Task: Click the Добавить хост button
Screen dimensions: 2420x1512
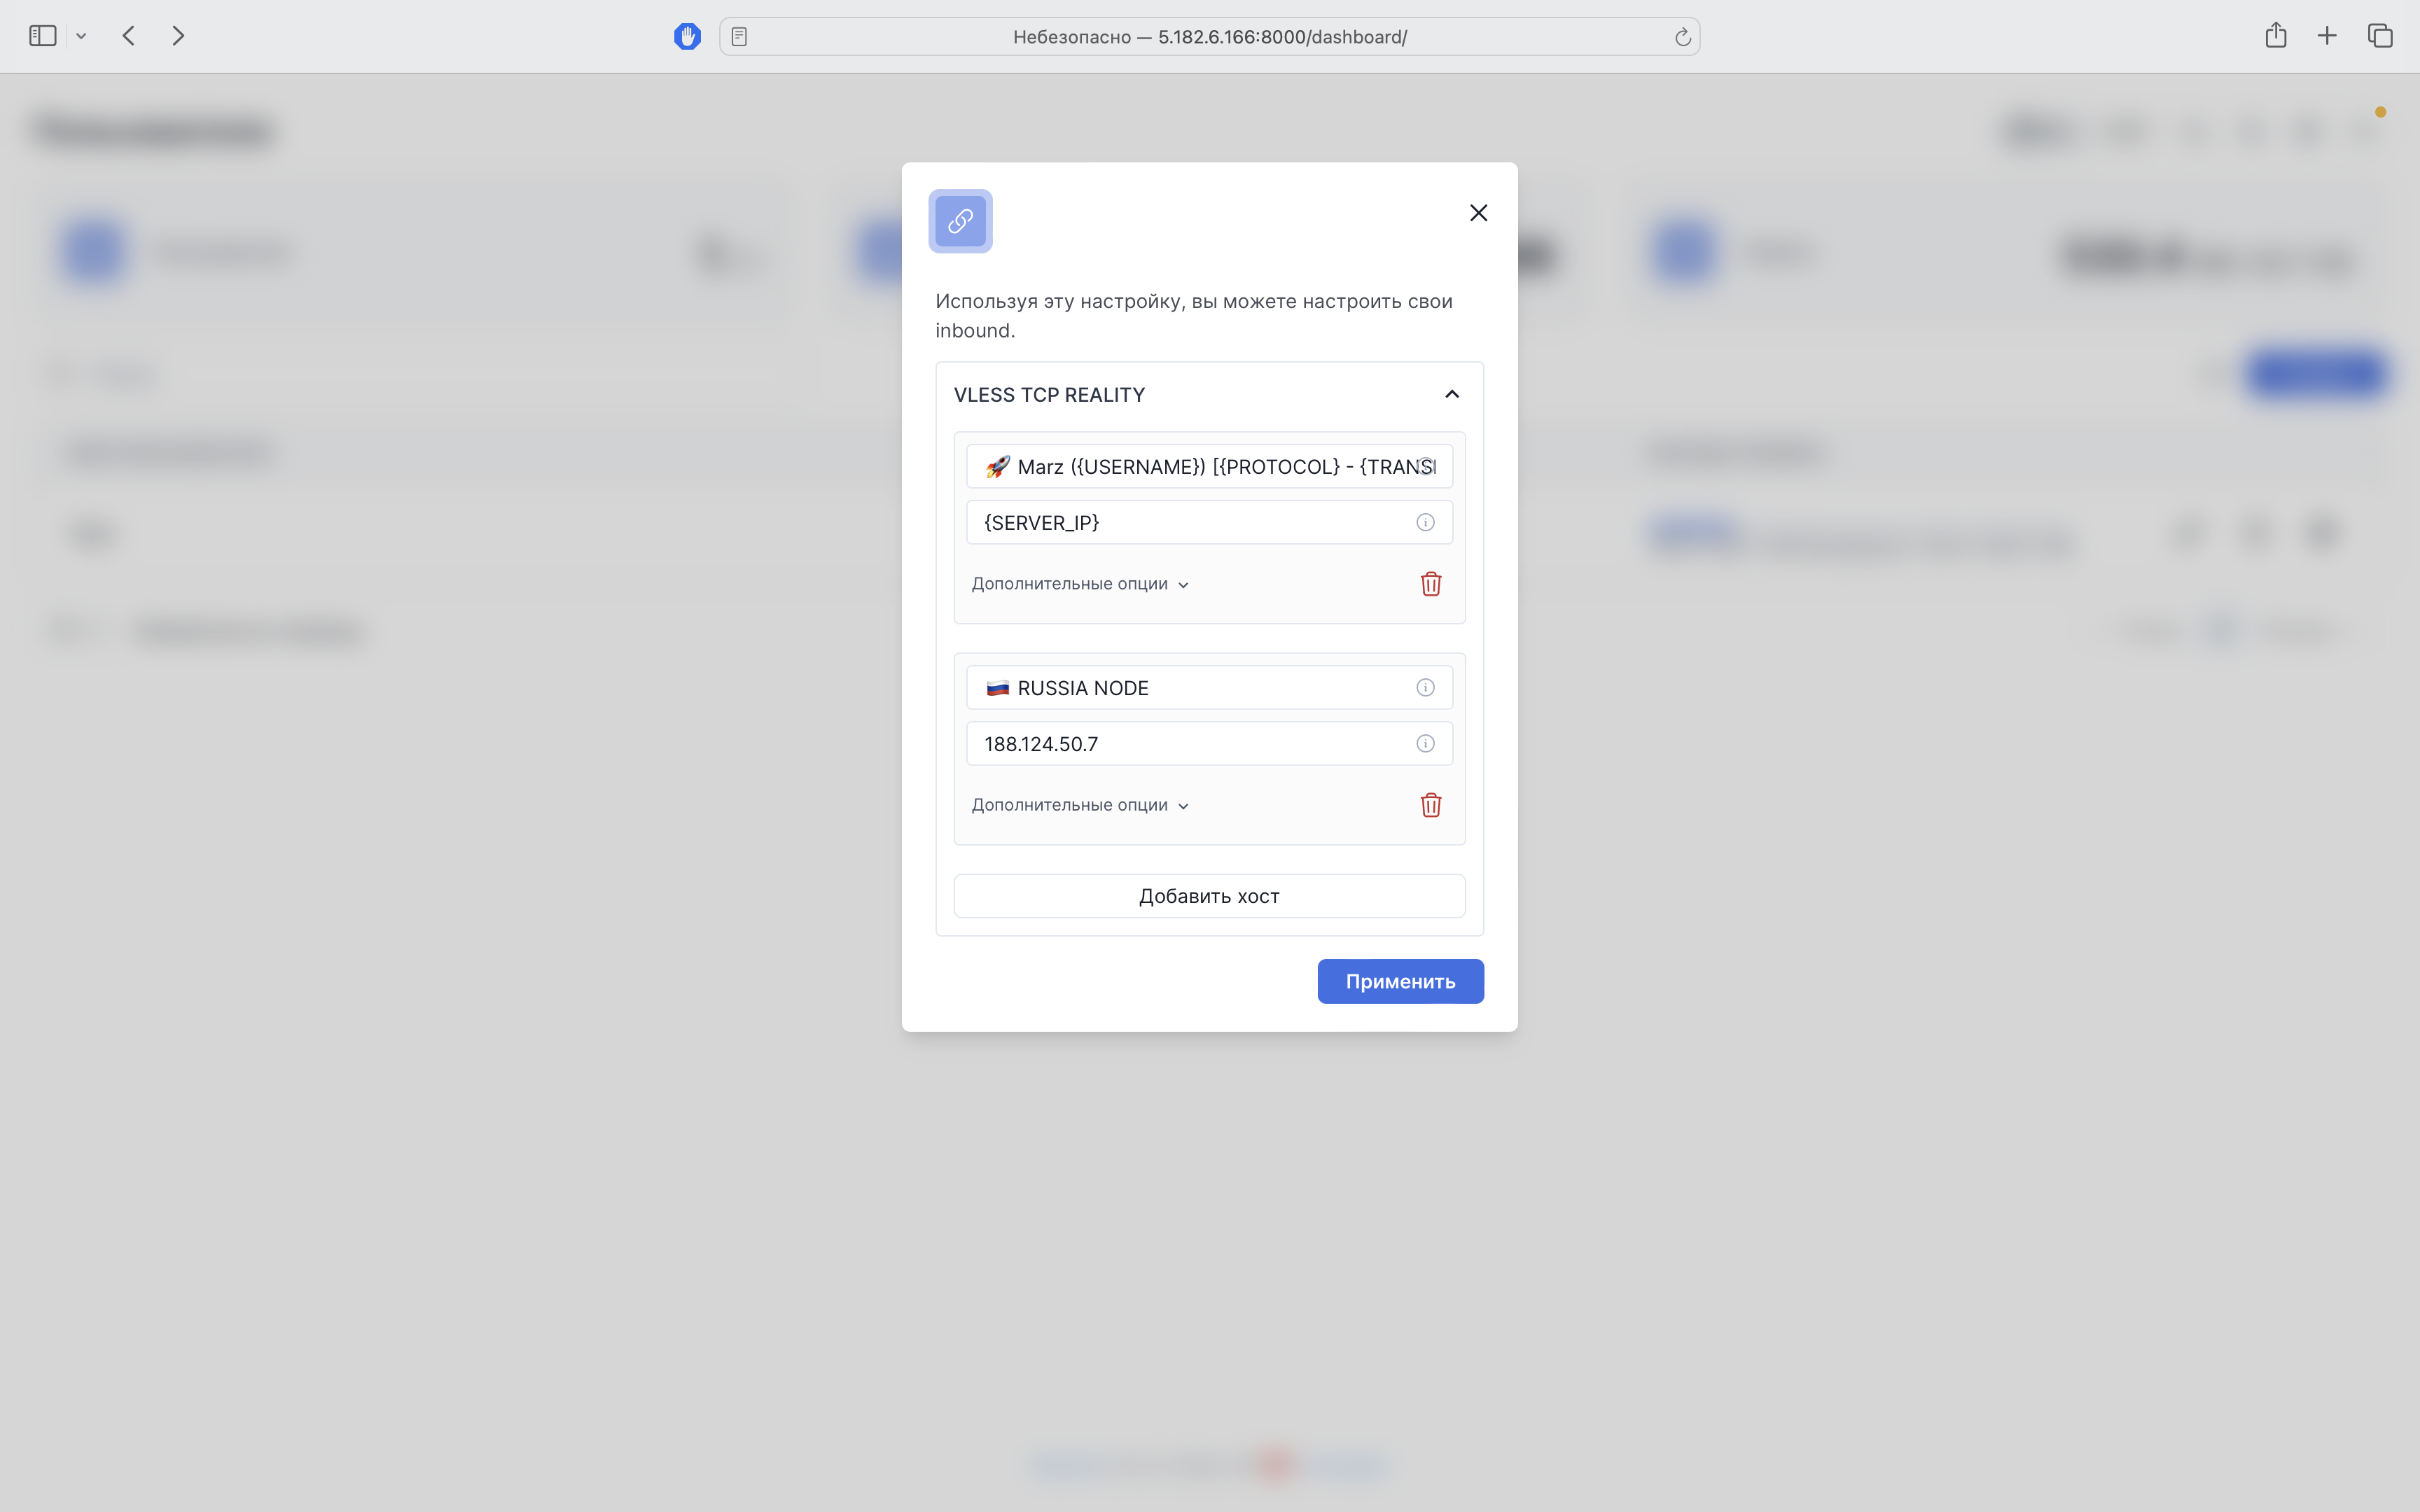Action: tap(1208, 896)
